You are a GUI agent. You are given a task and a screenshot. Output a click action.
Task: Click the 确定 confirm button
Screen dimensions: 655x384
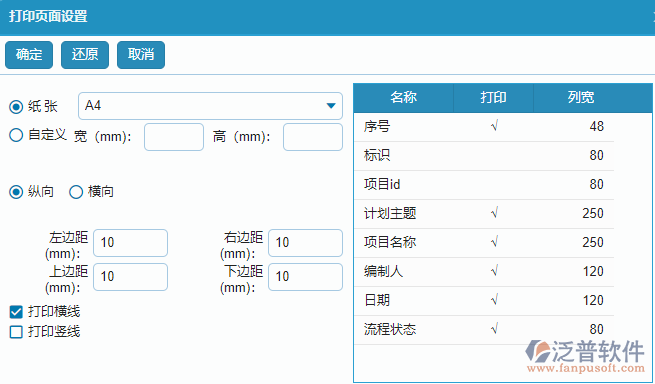[x=29, y=55]
